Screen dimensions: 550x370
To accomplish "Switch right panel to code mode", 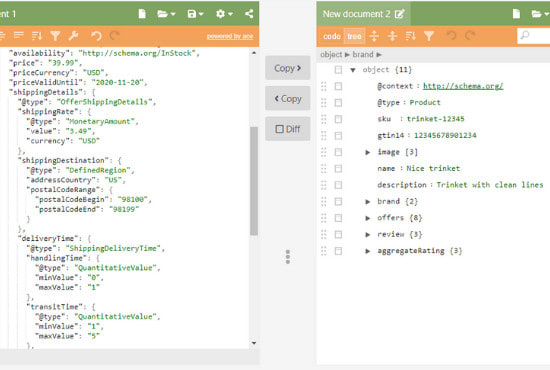I will coord(332,36).
